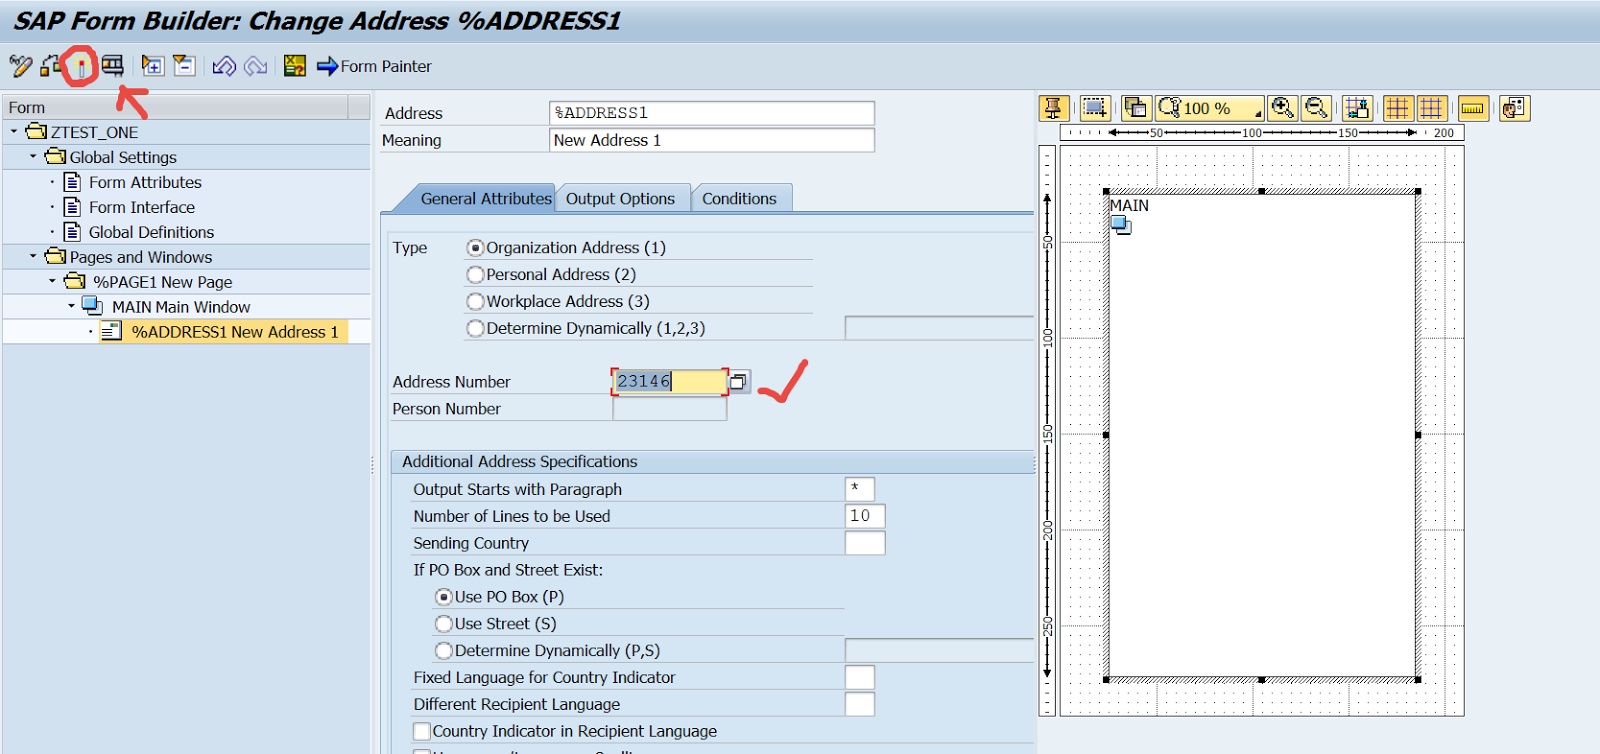Click the MAIN label on the canvas

[1129, 205]
